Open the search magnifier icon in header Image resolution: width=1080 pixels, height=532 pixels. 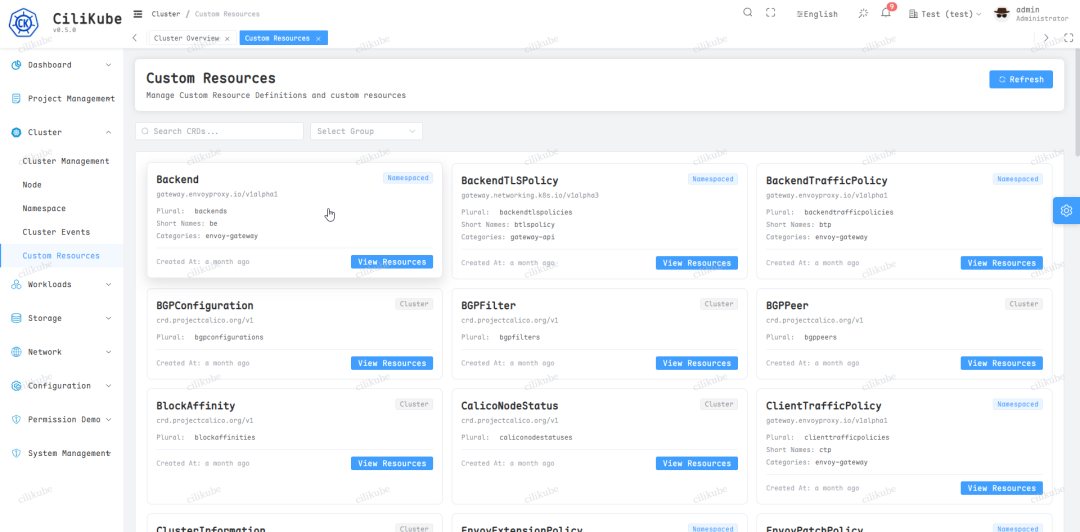click(747, 13)
